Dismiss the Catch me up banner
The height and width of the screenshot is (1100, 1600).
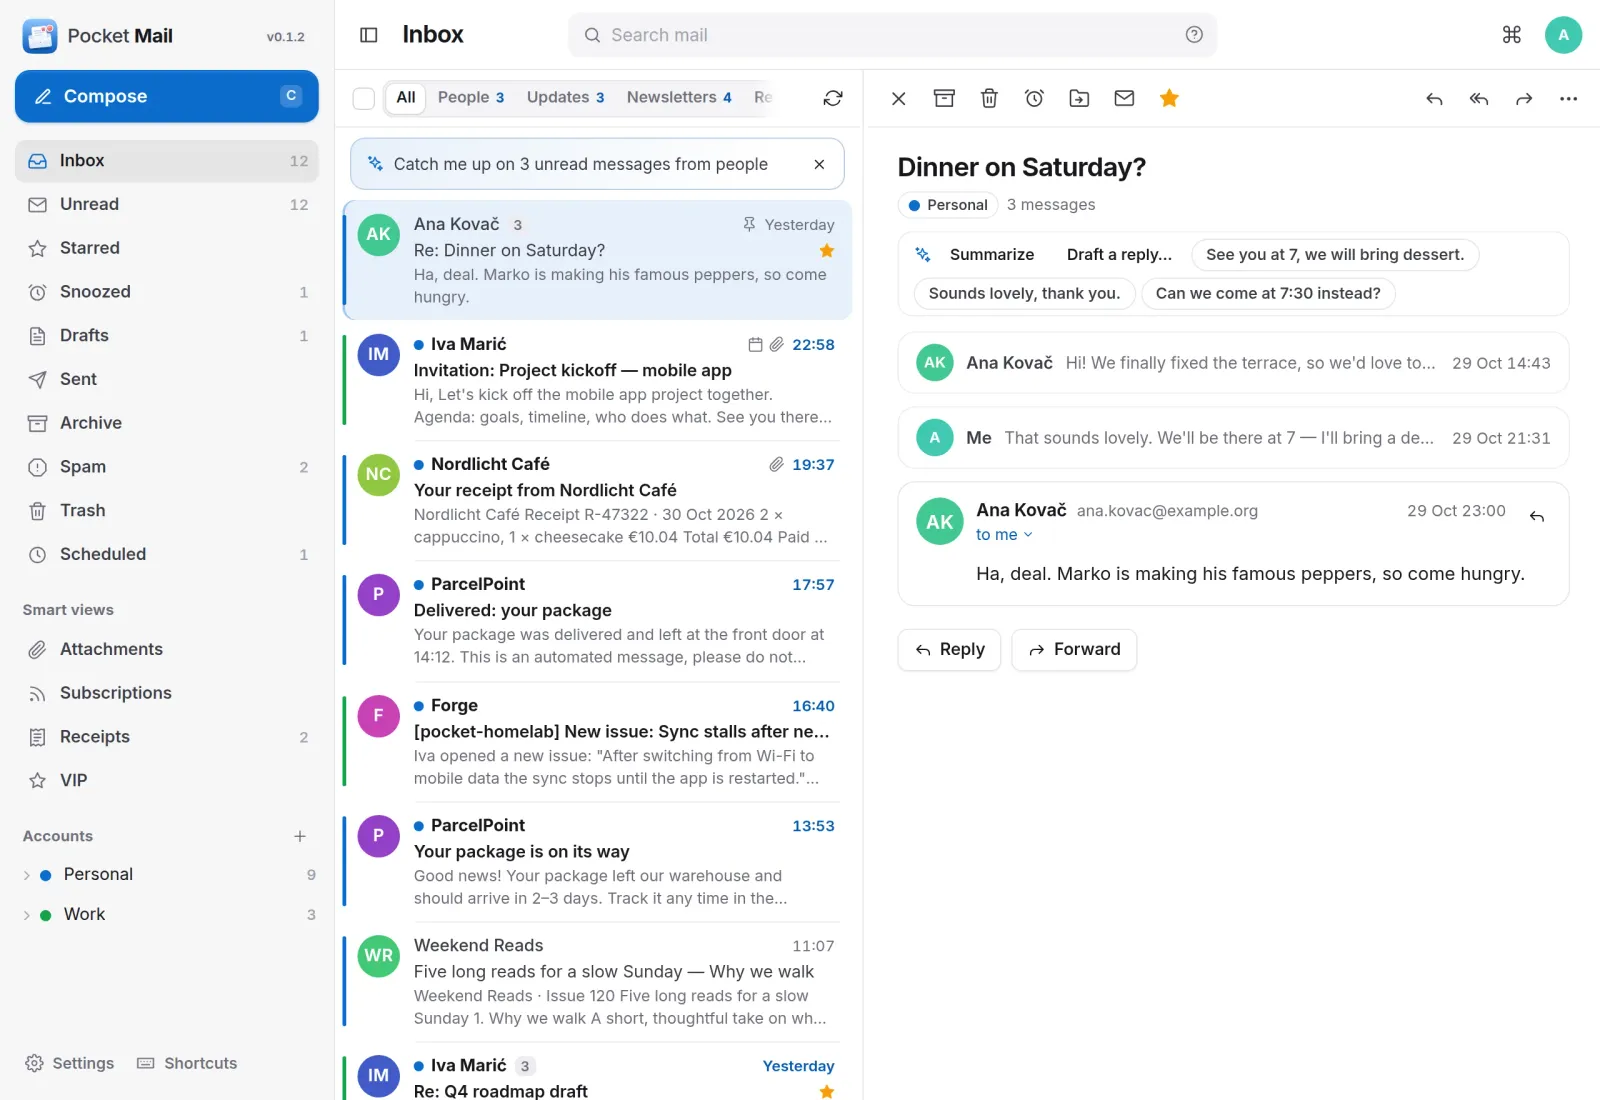tap(819, 164)
